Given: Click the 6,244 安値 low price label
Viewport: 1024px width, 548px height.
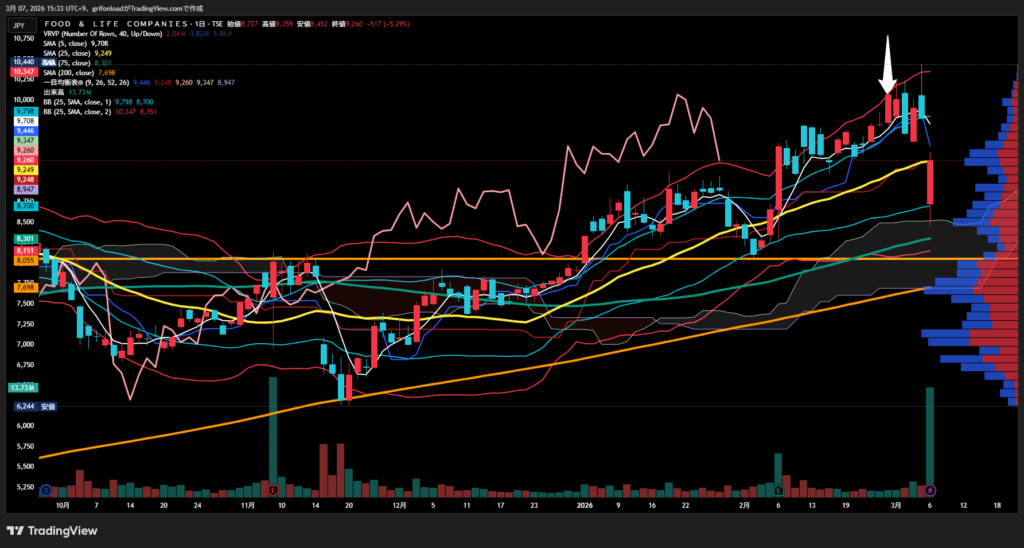Looking at the screenshot, I should tap(32, 407).
